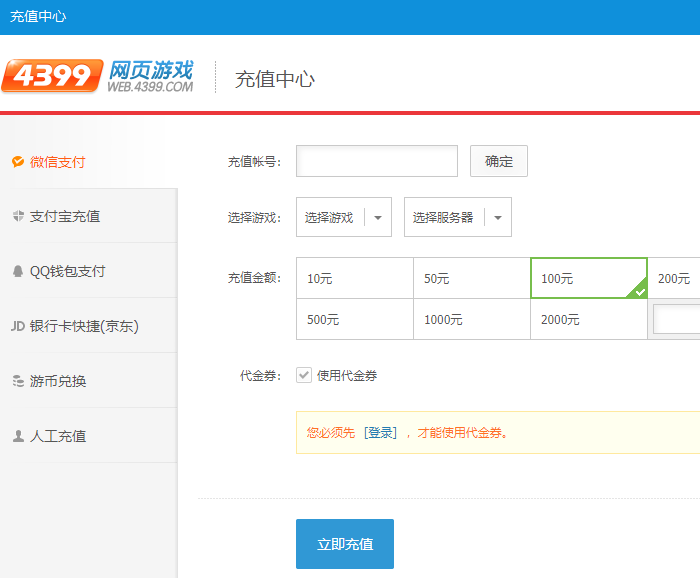Viewport: 700px width, 578px height.
Task: Click the top bar 充值中心 text
Action: 38,17
